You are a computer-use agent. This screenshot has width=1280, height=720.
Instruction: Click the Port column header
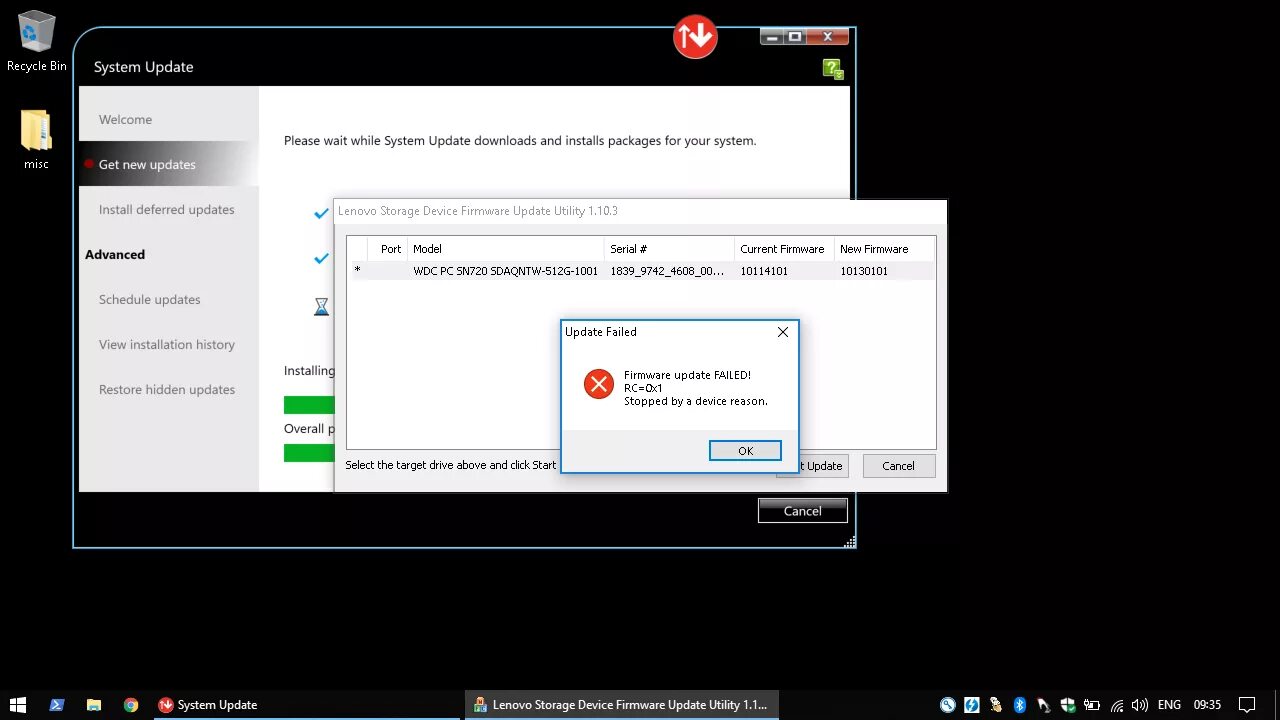click(387, 249)
